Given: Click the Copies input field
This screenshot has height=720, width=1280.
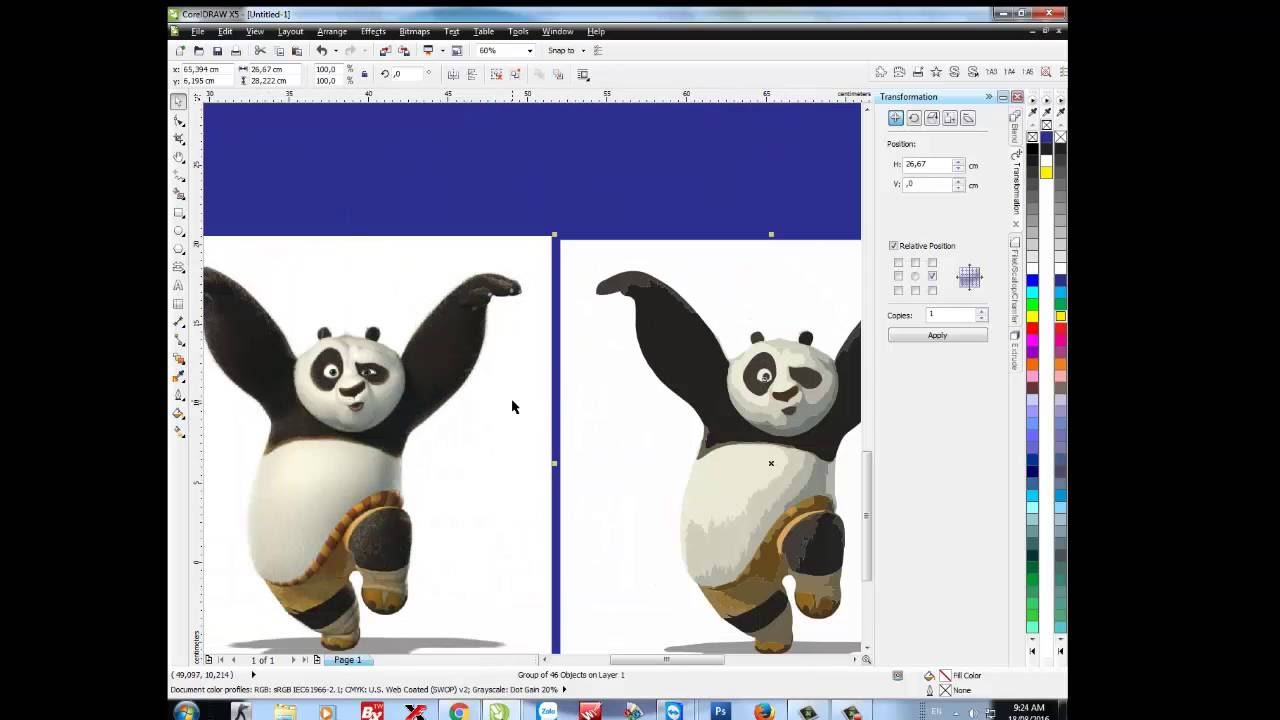Looking at the screenshot, I should tap(950, 315).
